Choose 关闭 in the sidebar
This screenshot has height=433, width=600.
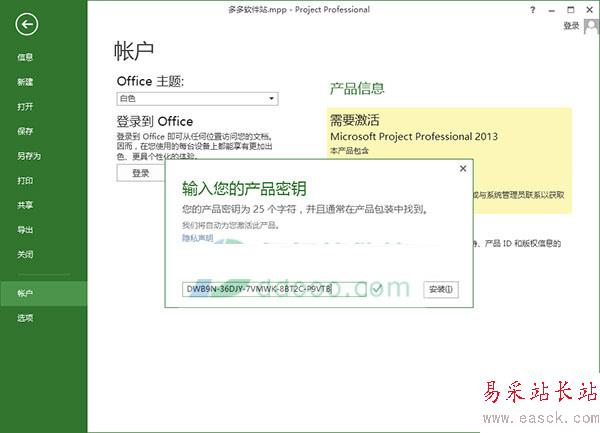(x=25, y=254)
